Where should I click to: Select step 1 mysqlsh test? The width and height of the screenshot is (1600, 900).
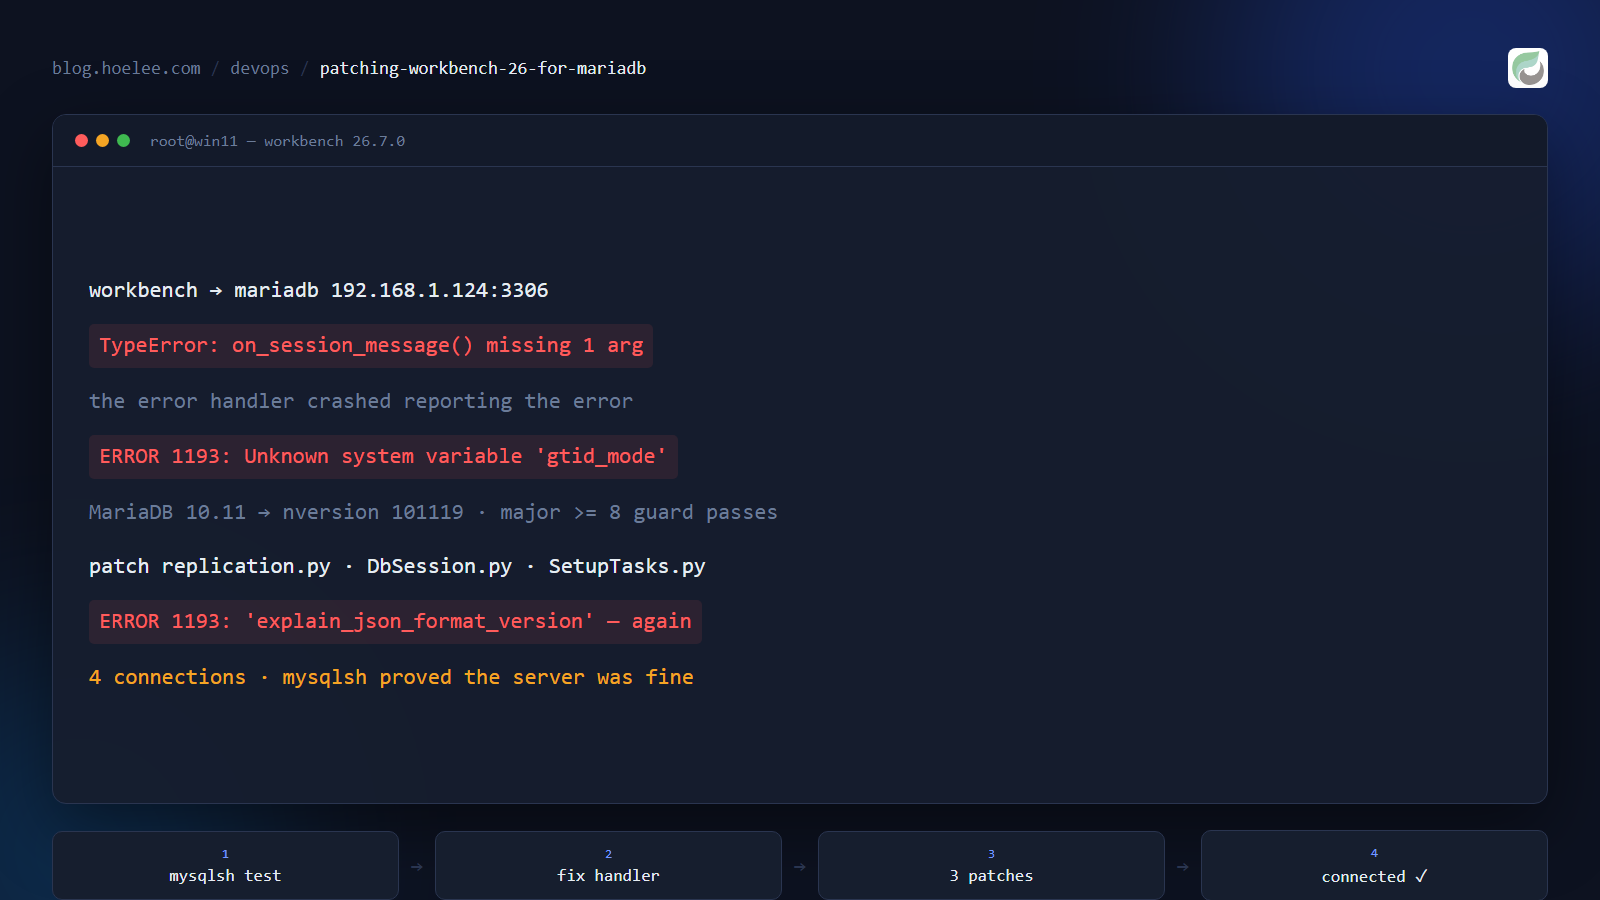(x=225, y=866)
